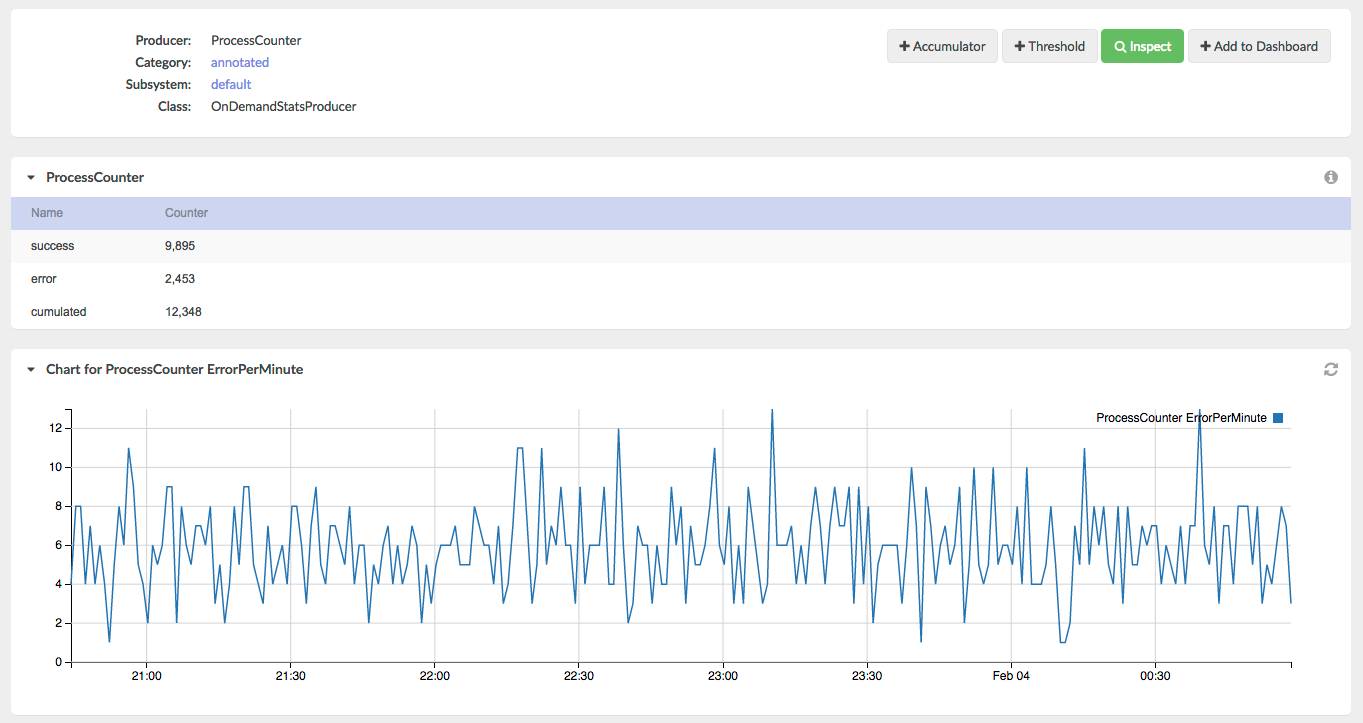The height and width of the screenshot is (723, 1363).
Task: Open the annotated category link
Action: pos(240,62)
